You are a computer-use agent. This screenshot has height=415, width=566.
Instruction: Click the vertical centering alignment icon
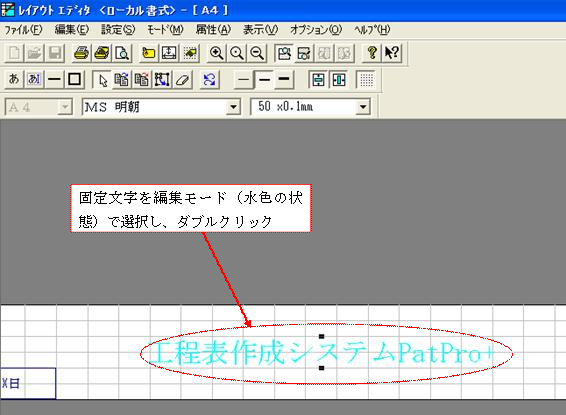click(318, 79)
